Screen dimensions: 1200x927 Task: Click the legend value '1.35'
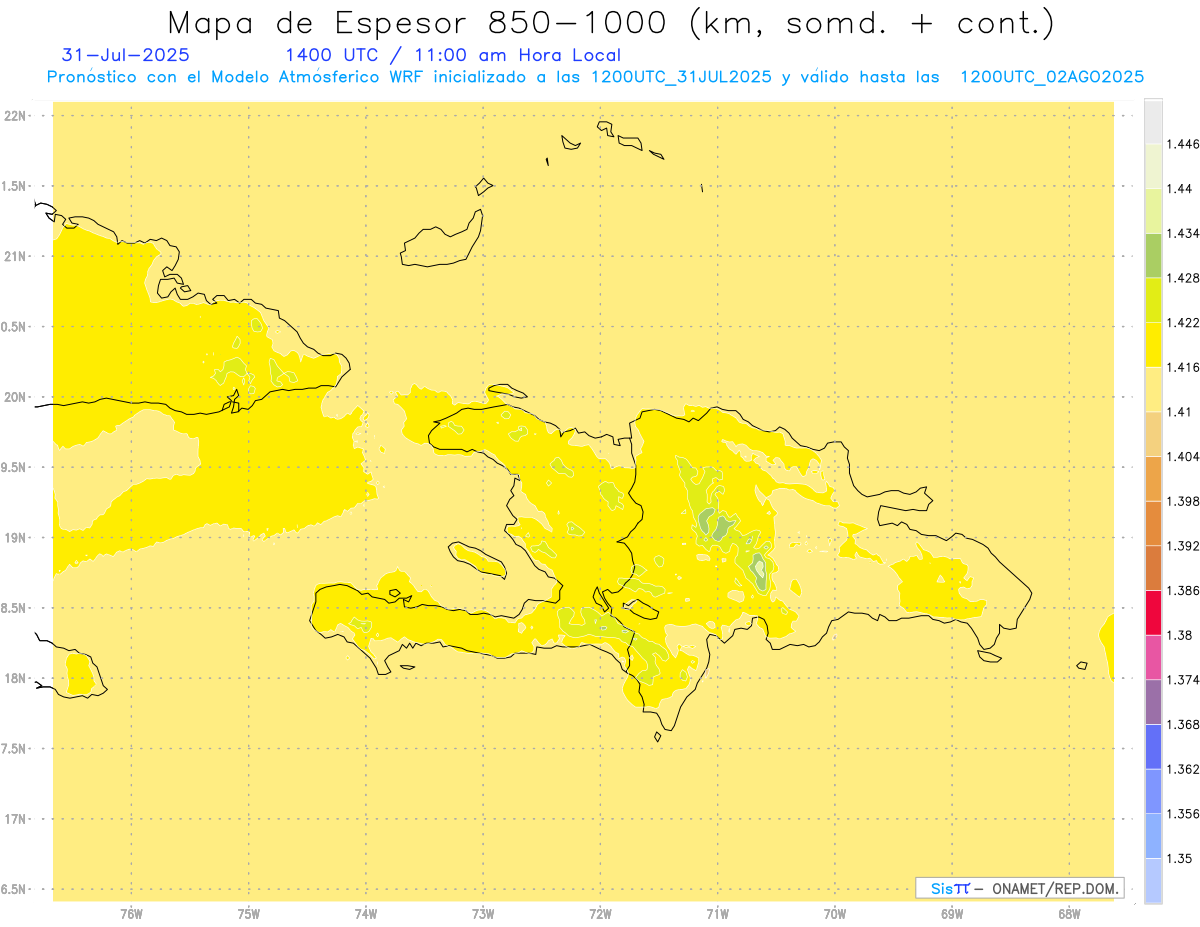tap(1180, 858)
